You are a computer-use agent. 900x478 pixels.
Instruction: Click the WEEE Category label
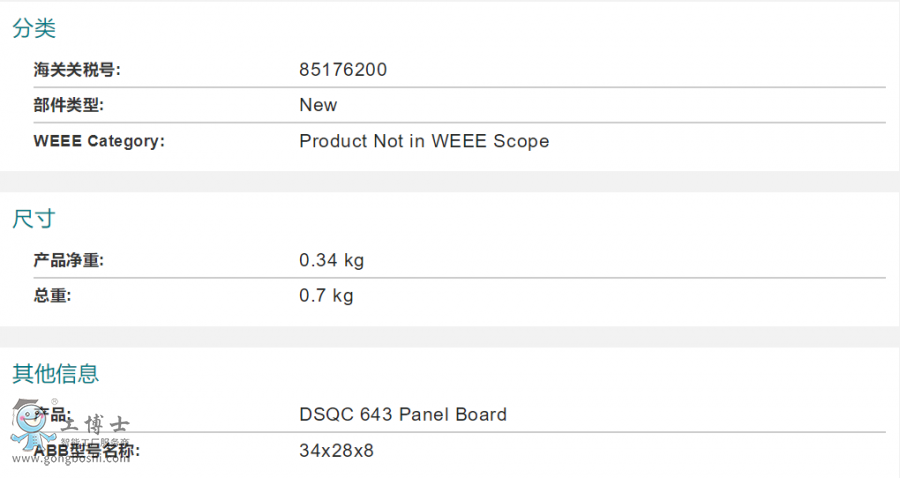point(99,141)
